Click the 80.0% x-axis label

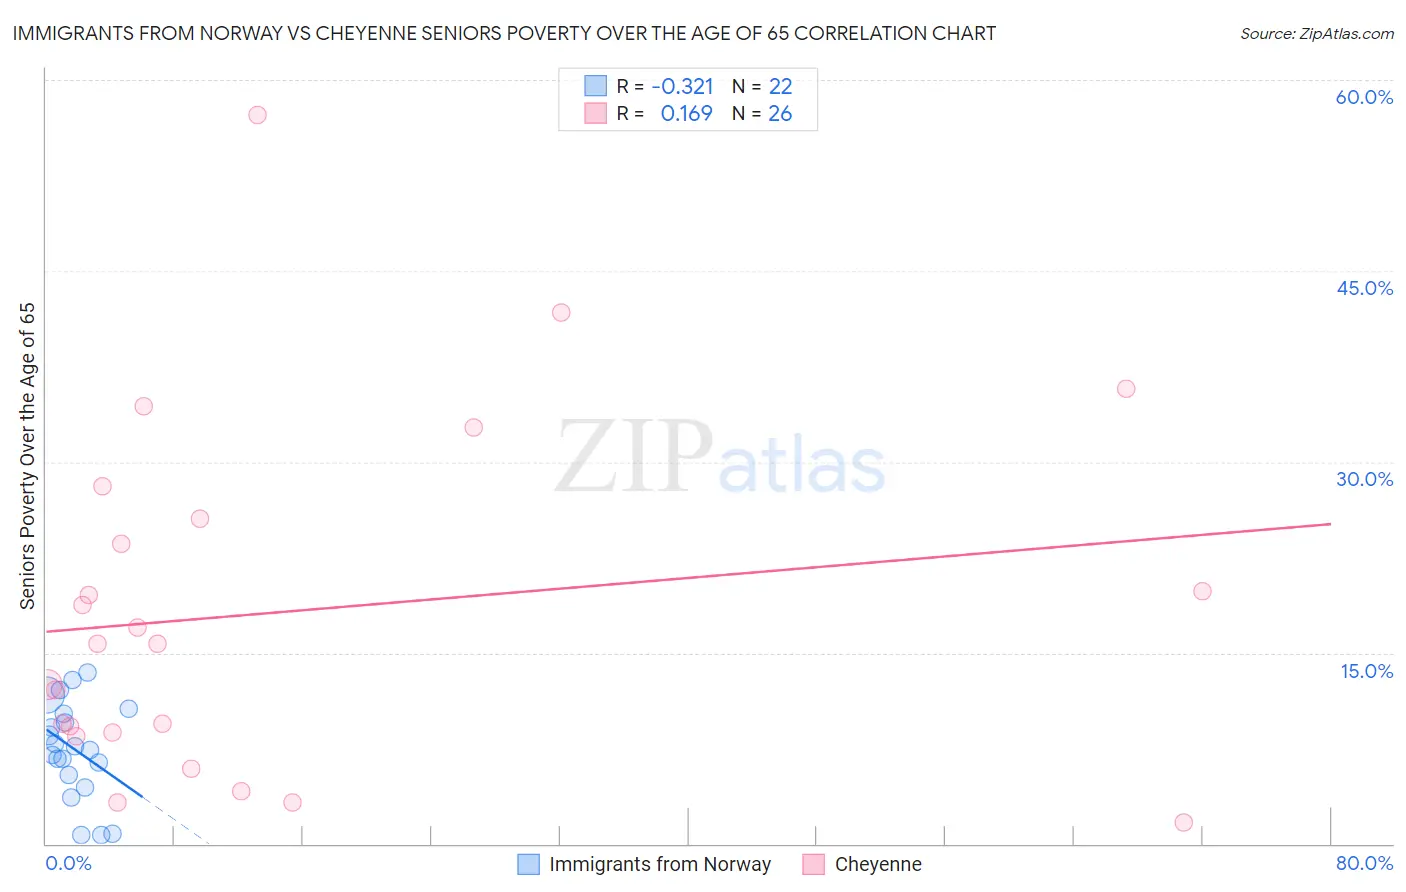pyautogui.click(x=1364, y=863)
